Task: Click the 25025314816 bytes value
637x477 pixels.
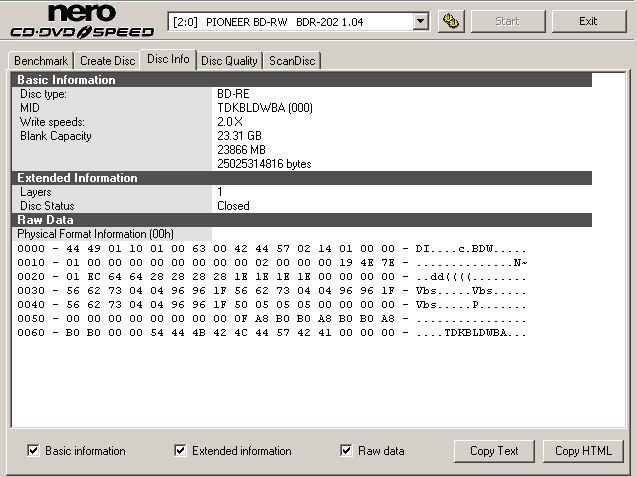Action: click(x=264, y=164)
